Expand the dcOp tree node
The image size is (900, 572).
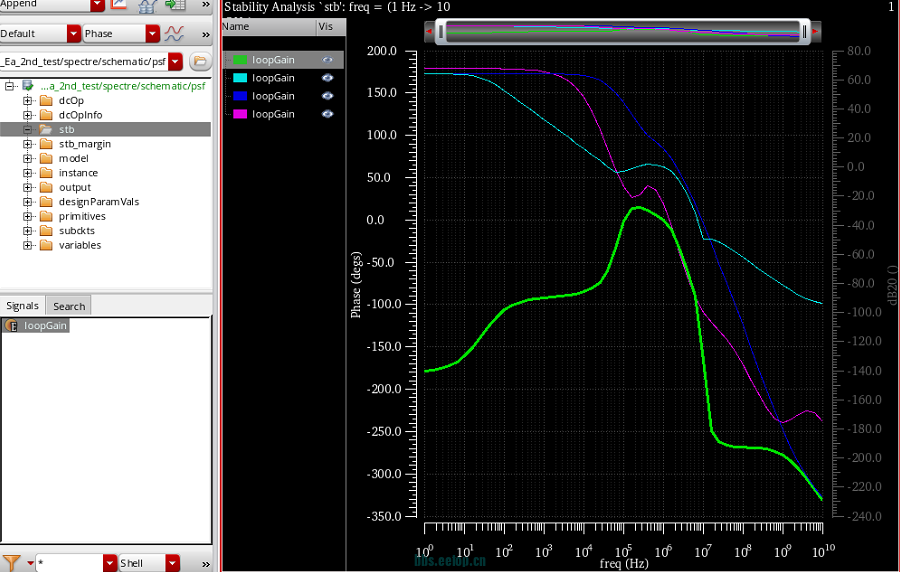[x=27, y=100]
